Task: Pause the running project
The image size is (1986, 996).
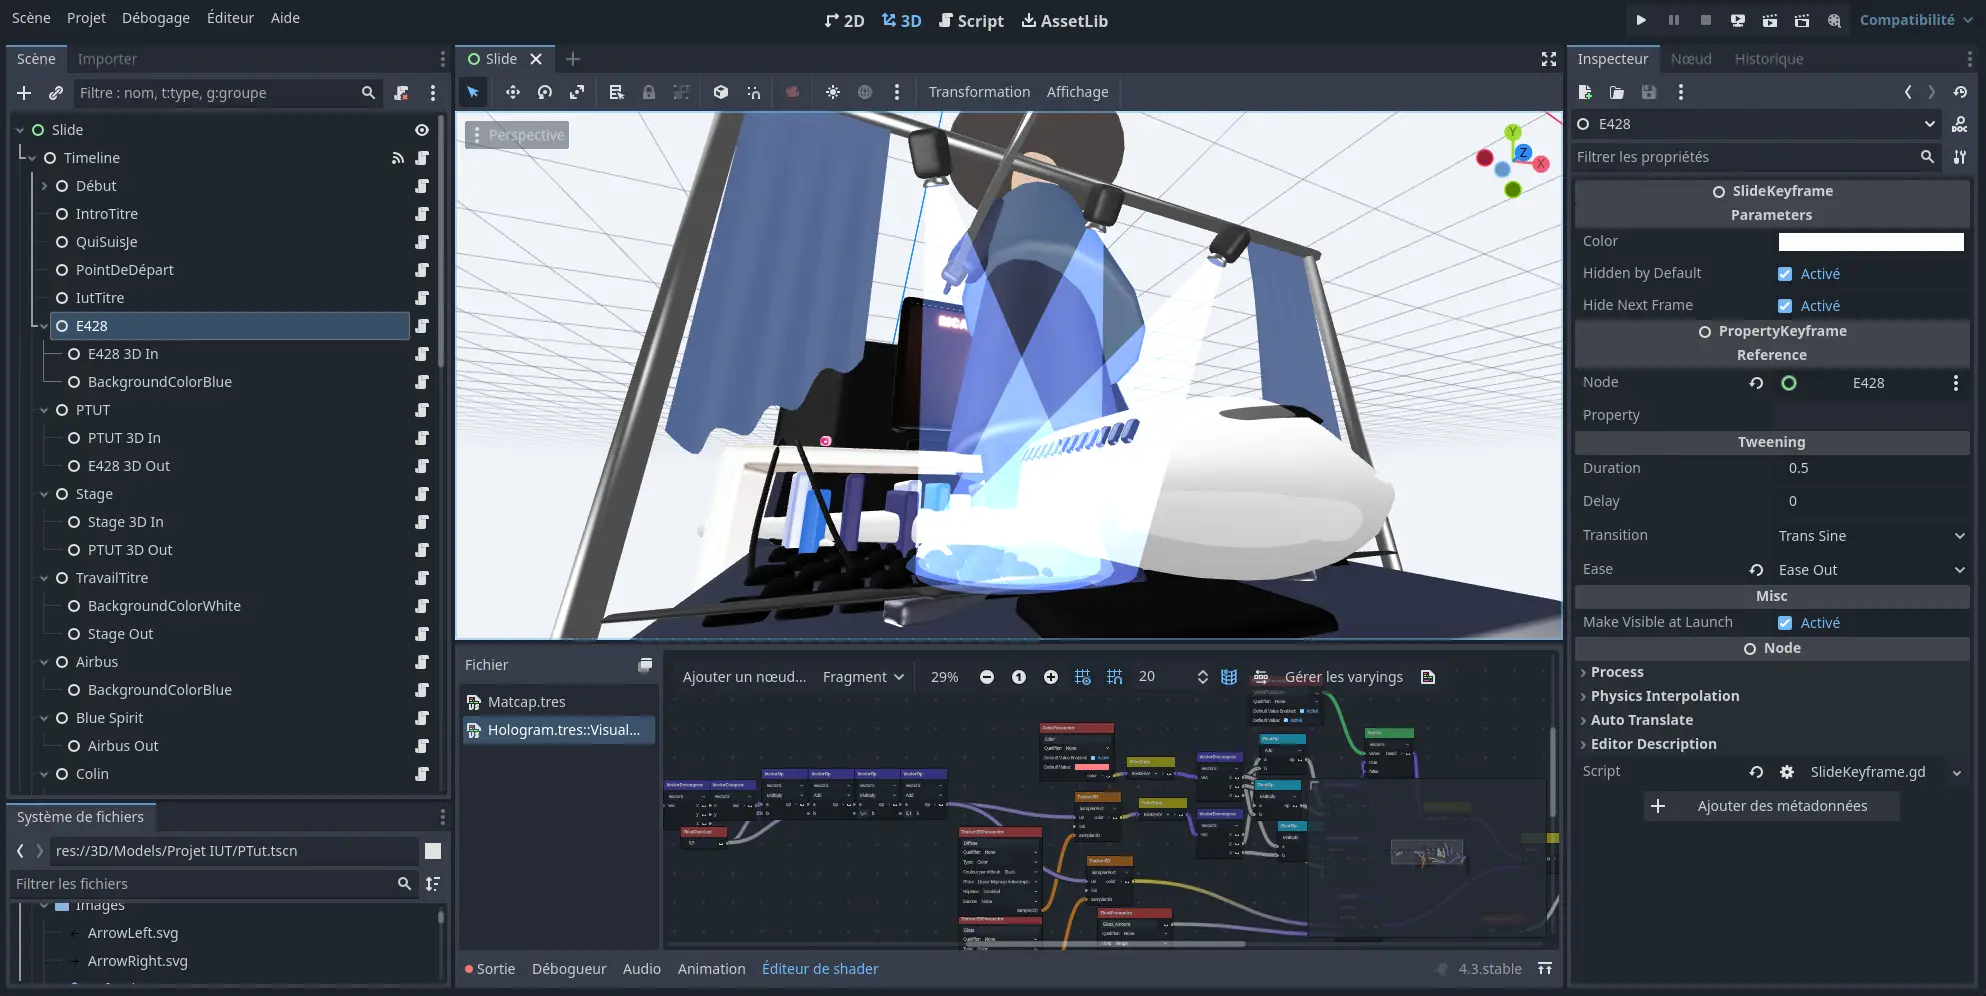Action: click(1673, 20)
